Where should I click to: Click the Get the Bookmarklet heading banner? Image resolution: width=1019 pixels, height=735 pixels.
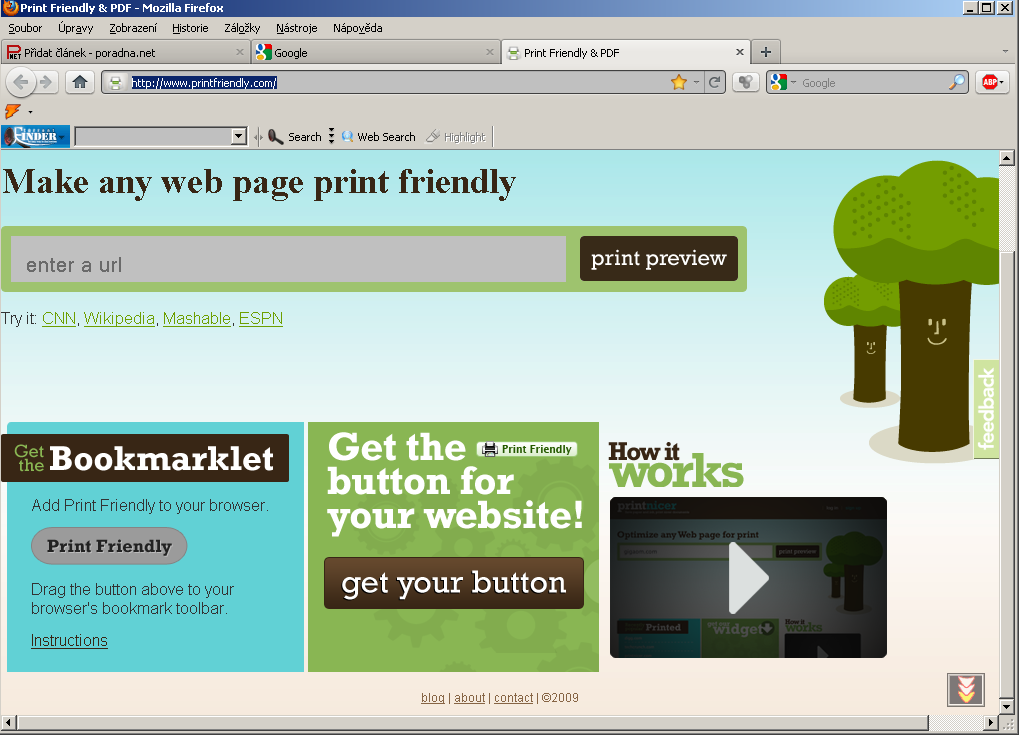point(145,458)
